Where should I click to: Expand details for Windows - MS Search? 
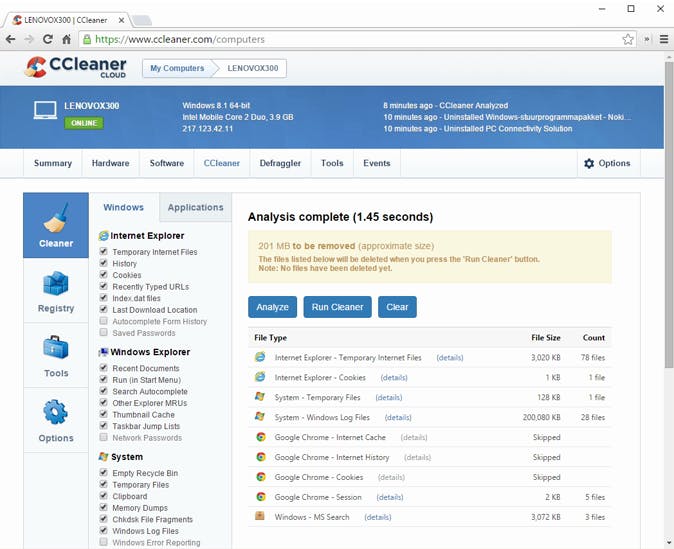pos(378,517)
